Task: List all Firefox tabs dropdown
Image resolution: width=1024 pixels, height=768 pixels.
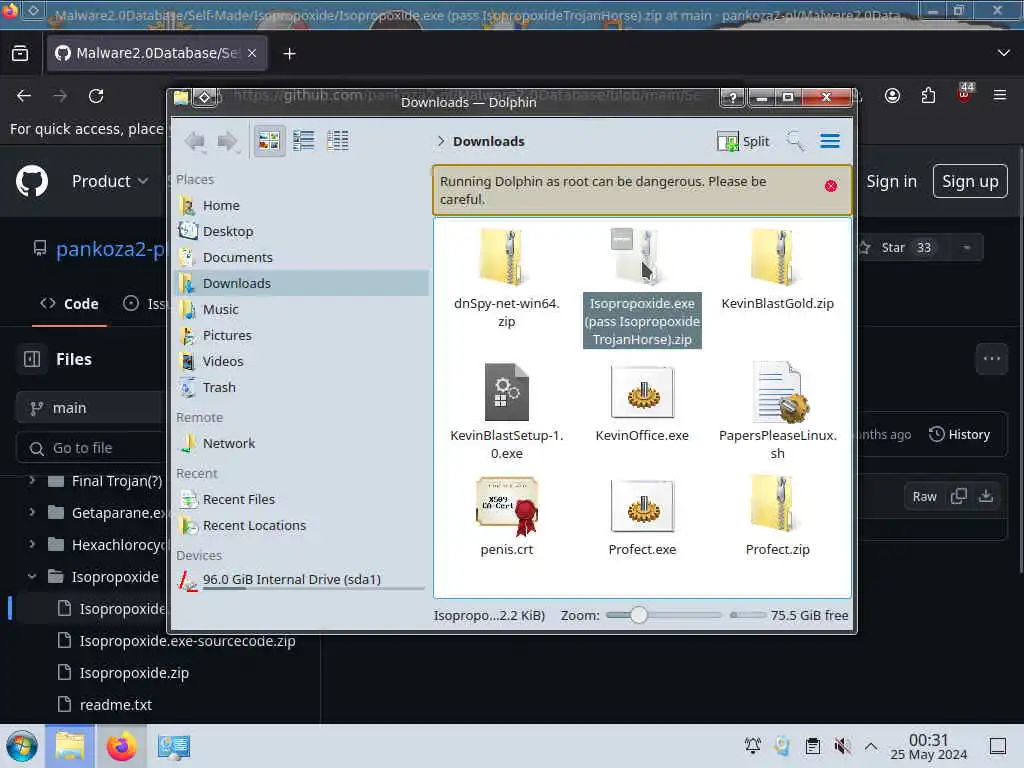Action: [1004, 53]
